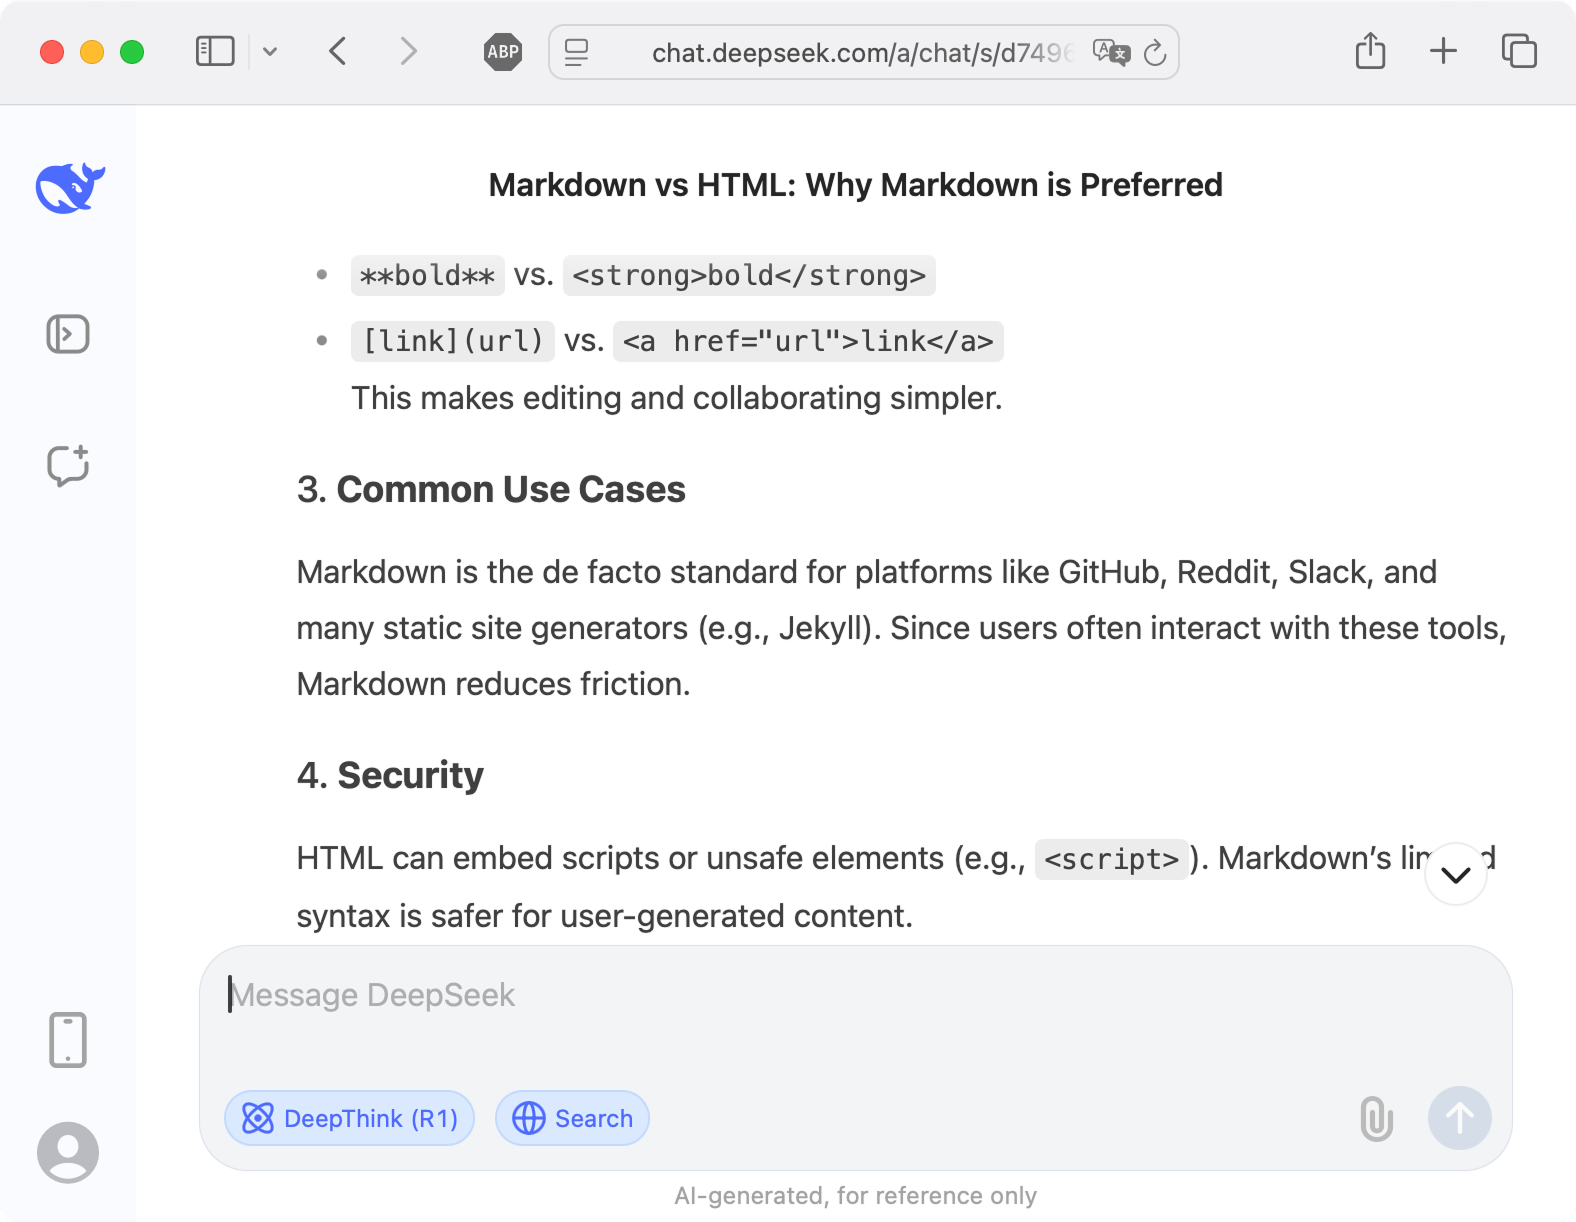
Task: Open the tab options chevron next to sidebar
Action: tap(269, 52)
